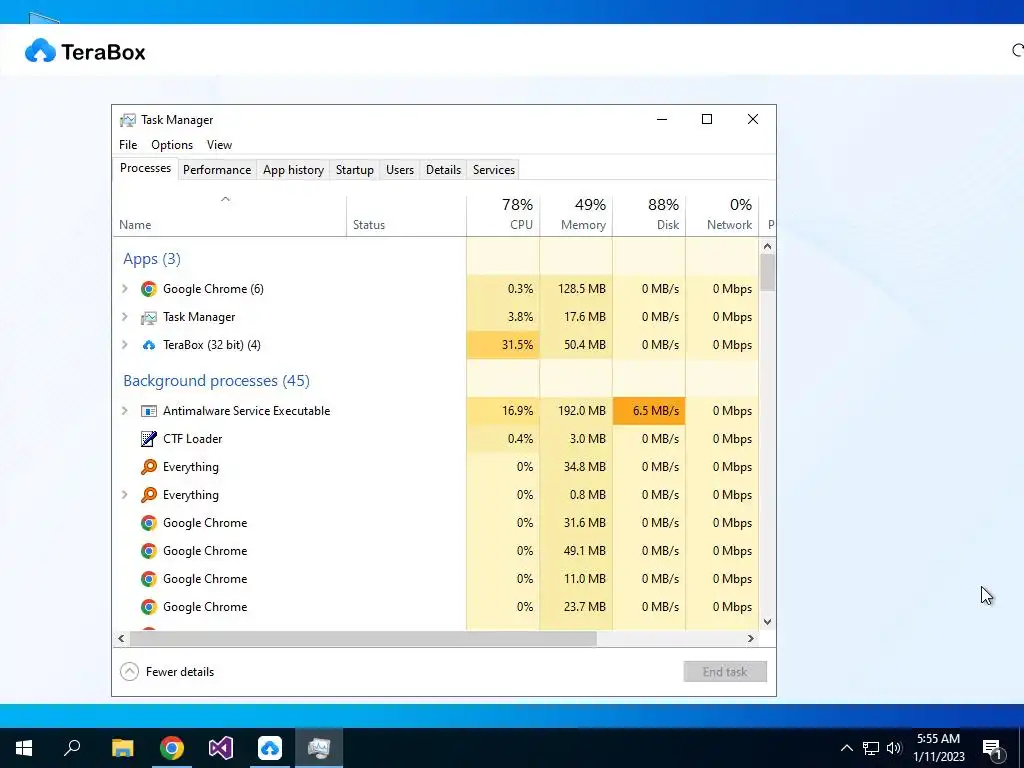The image size is (1024, 768).
Task: Sort by the Status column header
Action: coord(406,216)
